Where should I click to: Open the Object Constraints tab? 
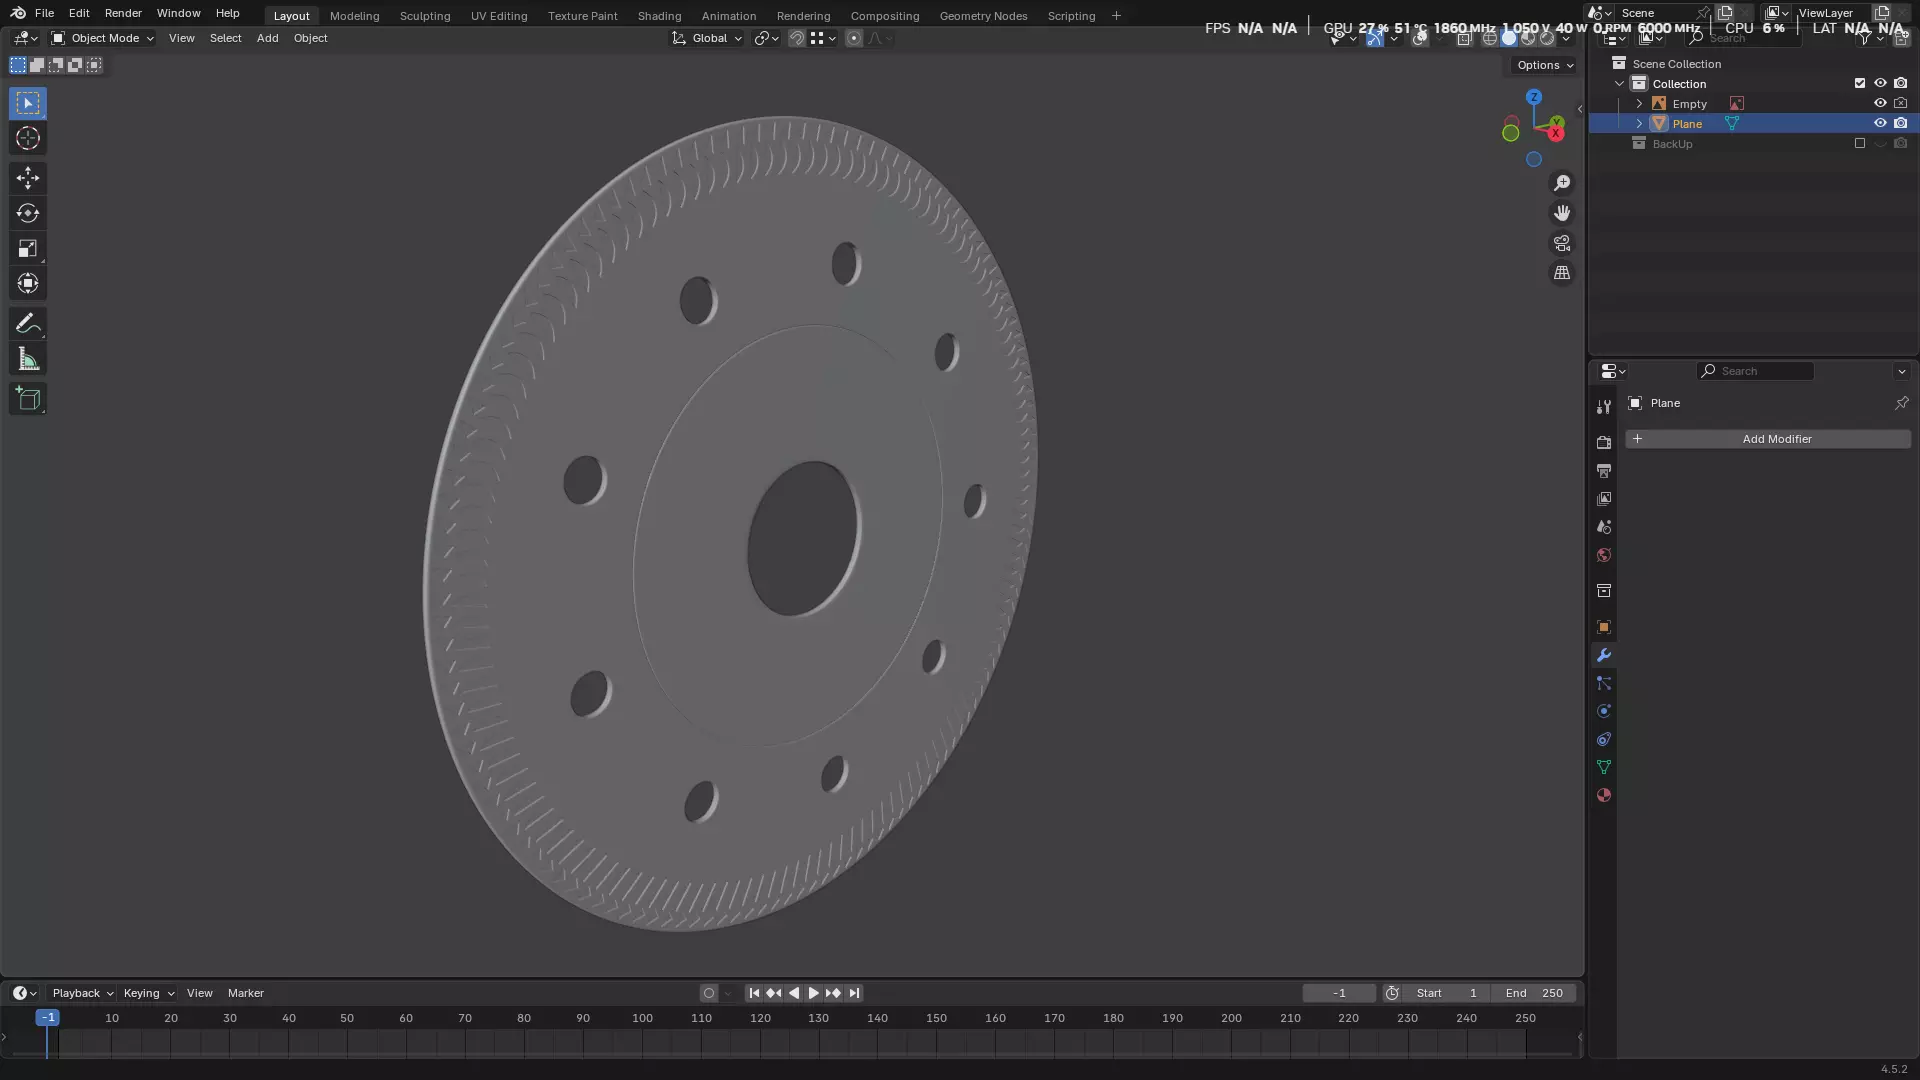[x=1604, y=739]
